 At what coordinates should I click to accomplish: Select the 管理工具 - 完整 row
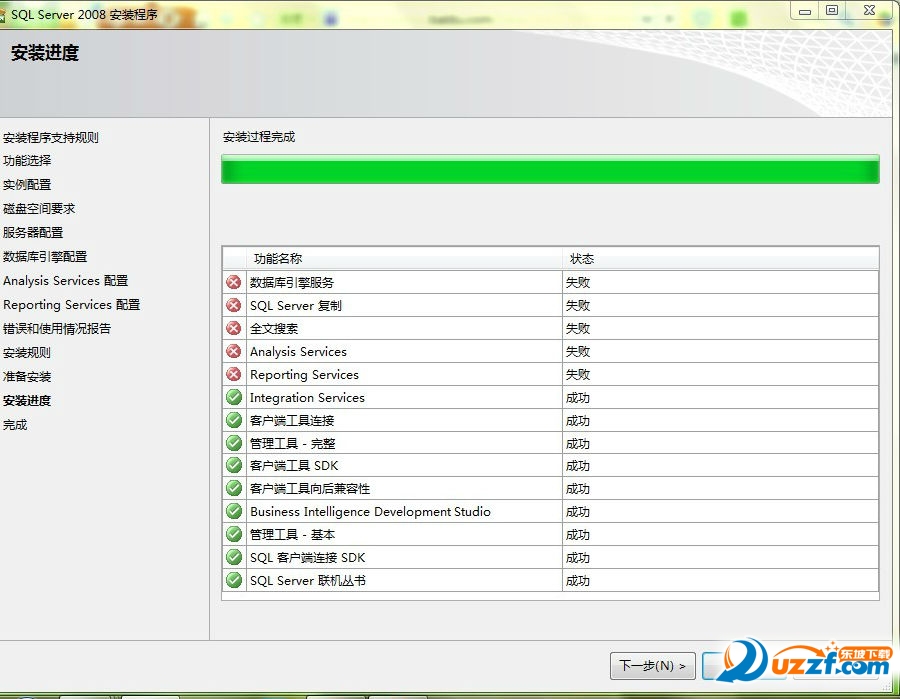[x=293, y=443]
